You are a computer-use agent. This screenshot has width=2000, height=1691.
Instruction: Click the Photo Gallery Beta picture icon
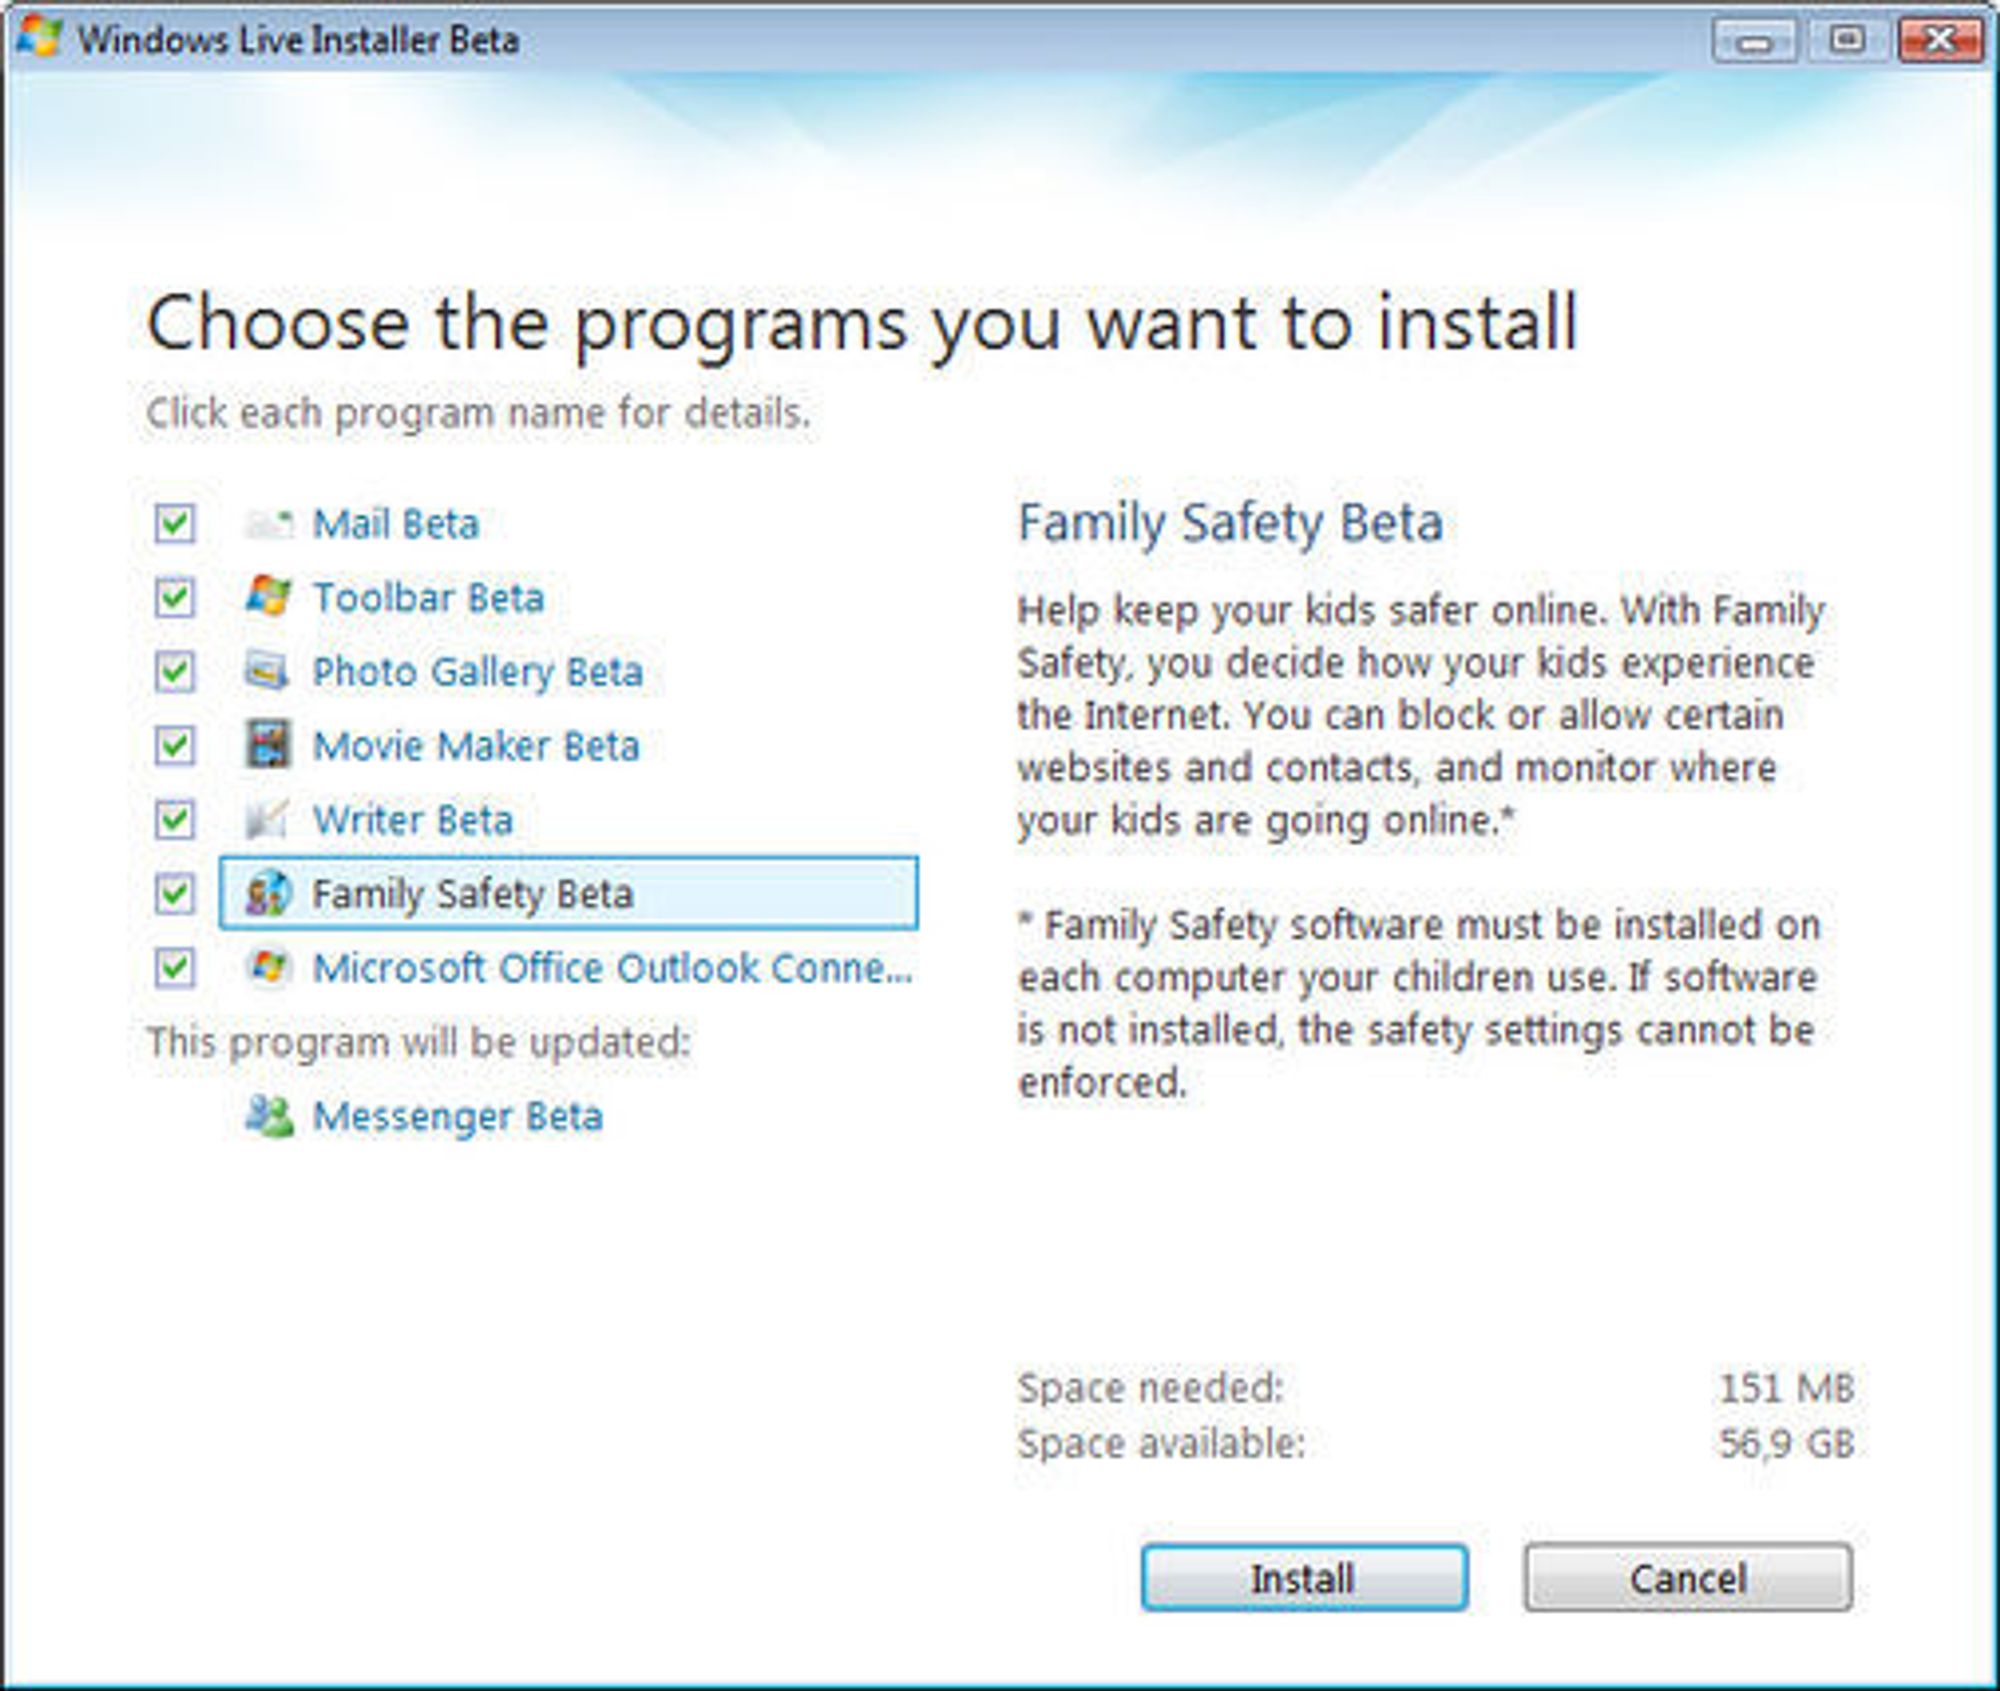coord(267,671)
